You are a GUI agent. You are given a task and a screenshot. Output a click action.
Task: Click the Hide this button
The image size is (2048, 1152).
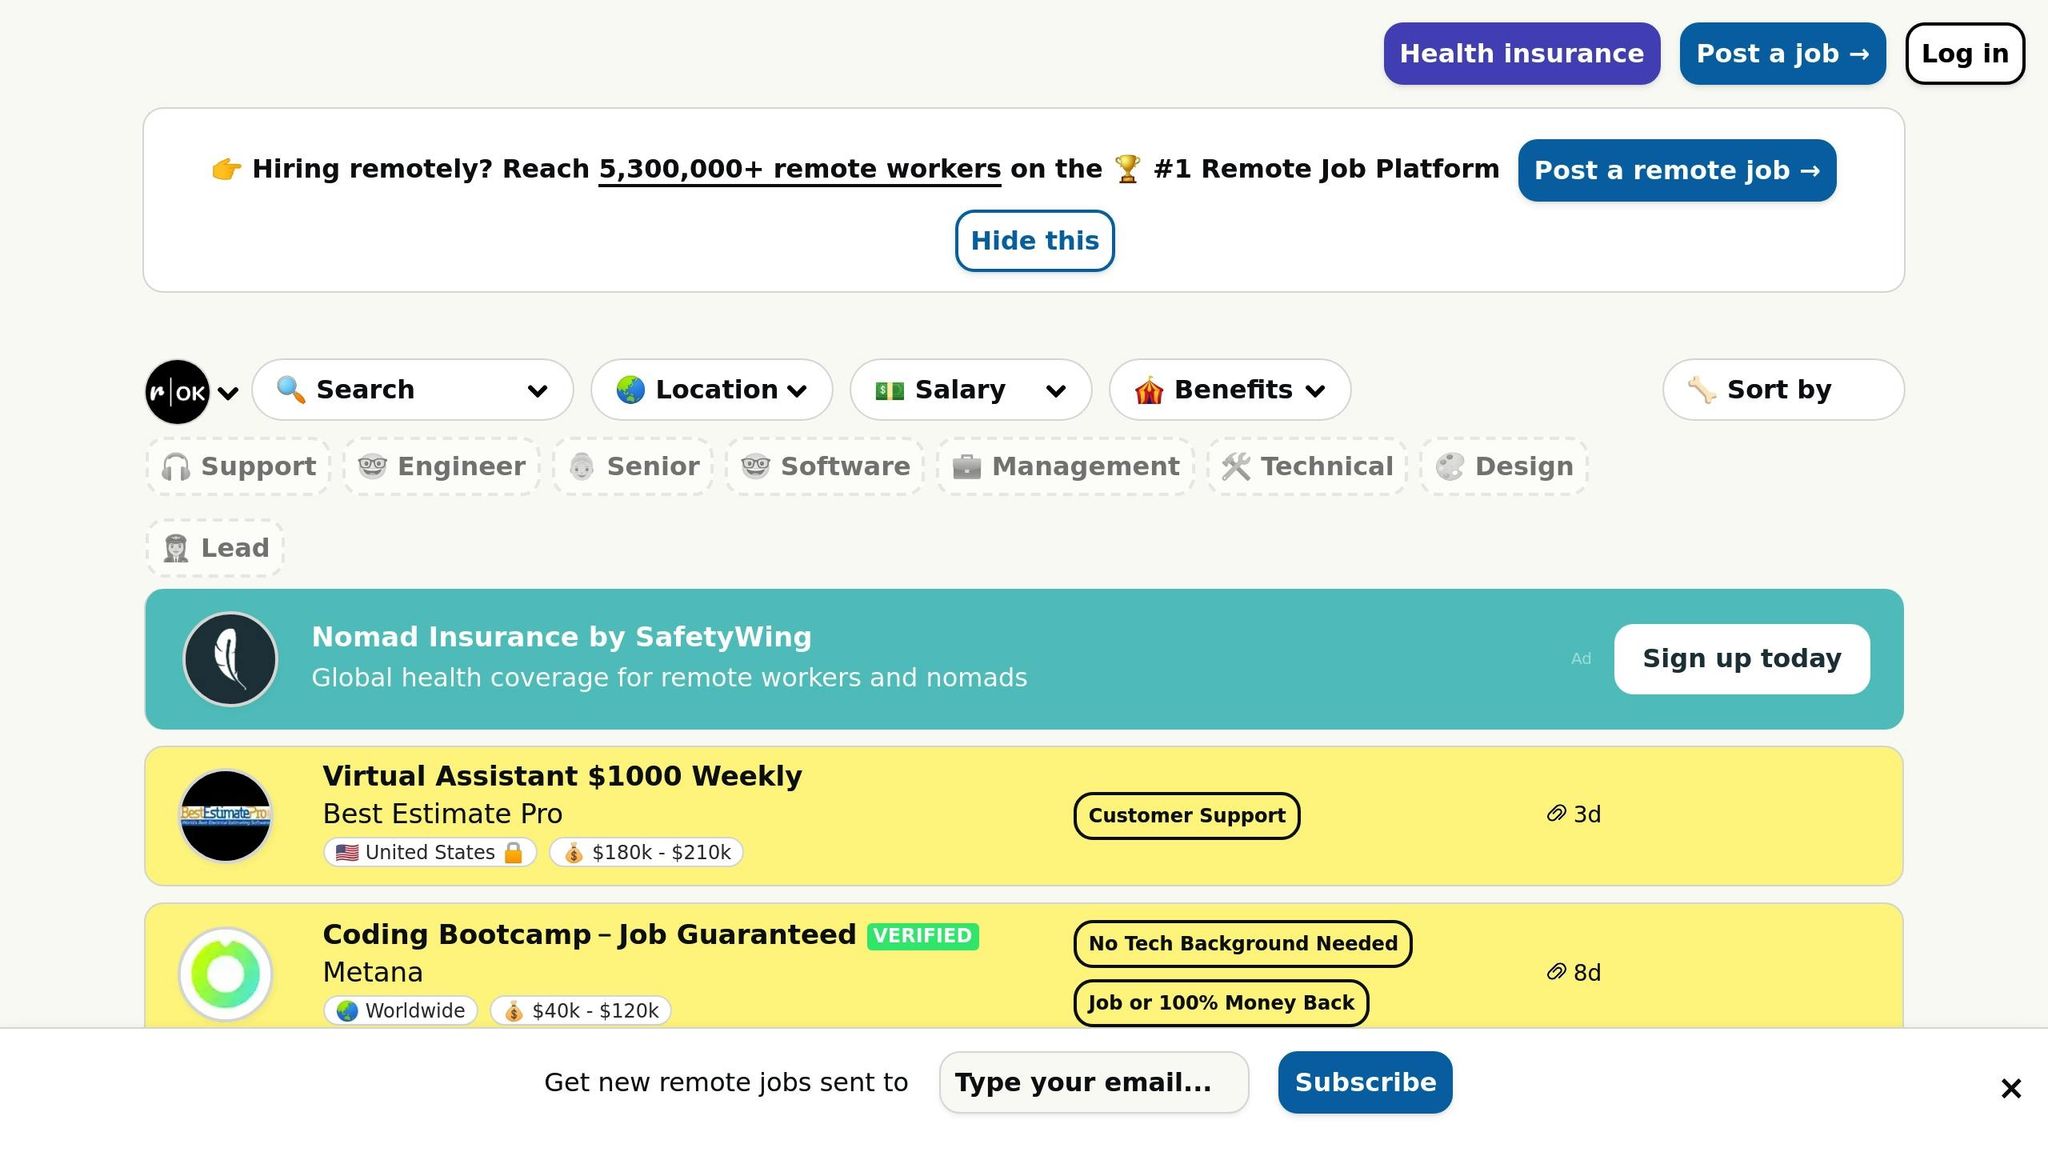coord(1034,241)
